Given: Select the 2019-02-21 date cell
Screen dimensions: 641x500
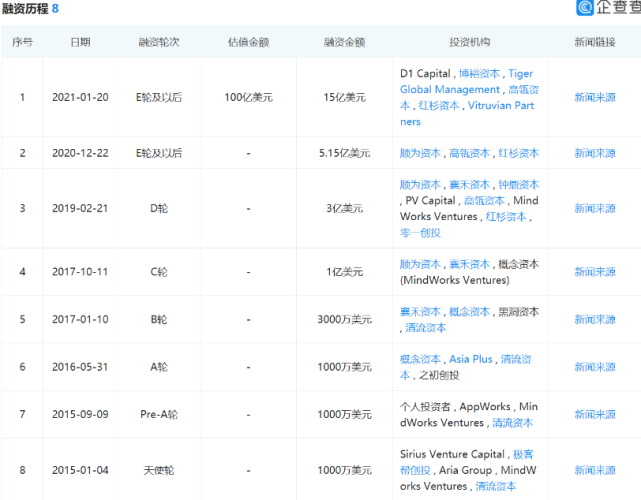Looking at the screenshot, I should 80,209.
